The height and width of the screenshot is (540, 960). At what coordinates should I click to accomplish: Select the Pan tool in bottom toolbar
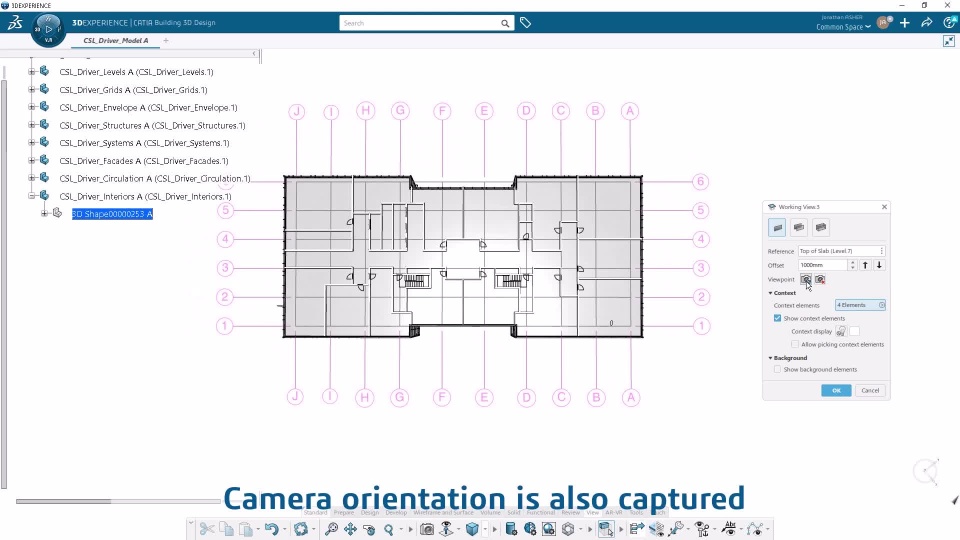pos(350,529)
